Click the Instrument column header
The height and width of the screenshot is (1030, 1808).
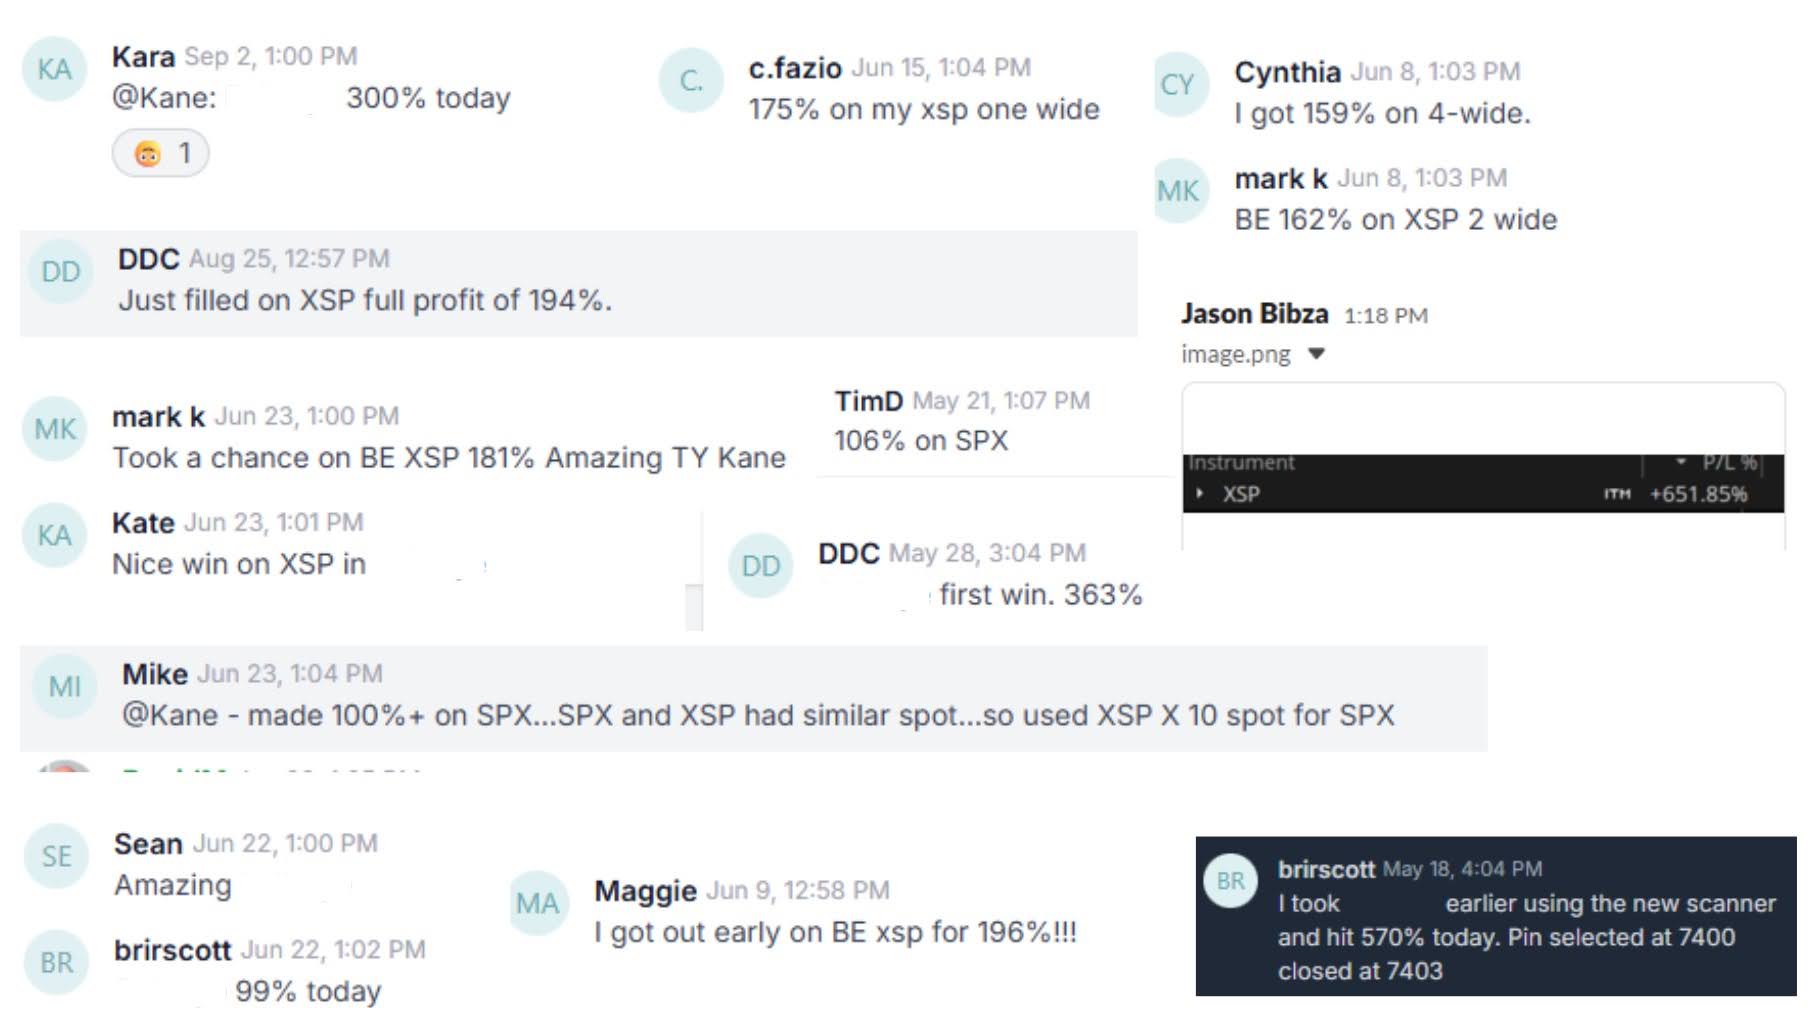pos(1241,462)
